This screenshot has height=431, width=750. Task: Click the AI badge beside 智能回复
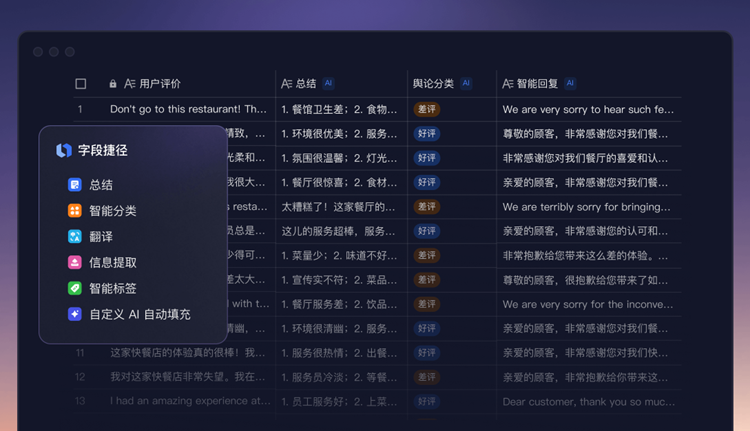click(570, 83)
